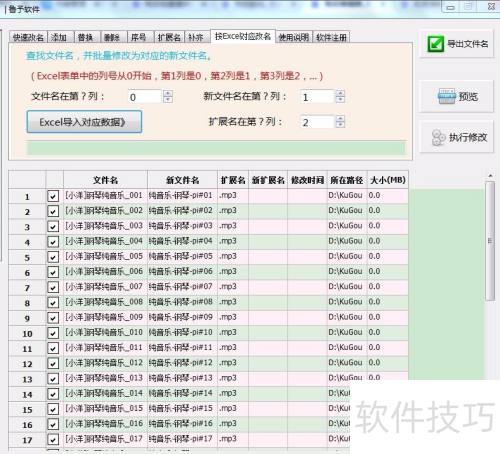Toggle the checkbox in row 12
This screenshot has width=500, height=454.
click(53, 363)
